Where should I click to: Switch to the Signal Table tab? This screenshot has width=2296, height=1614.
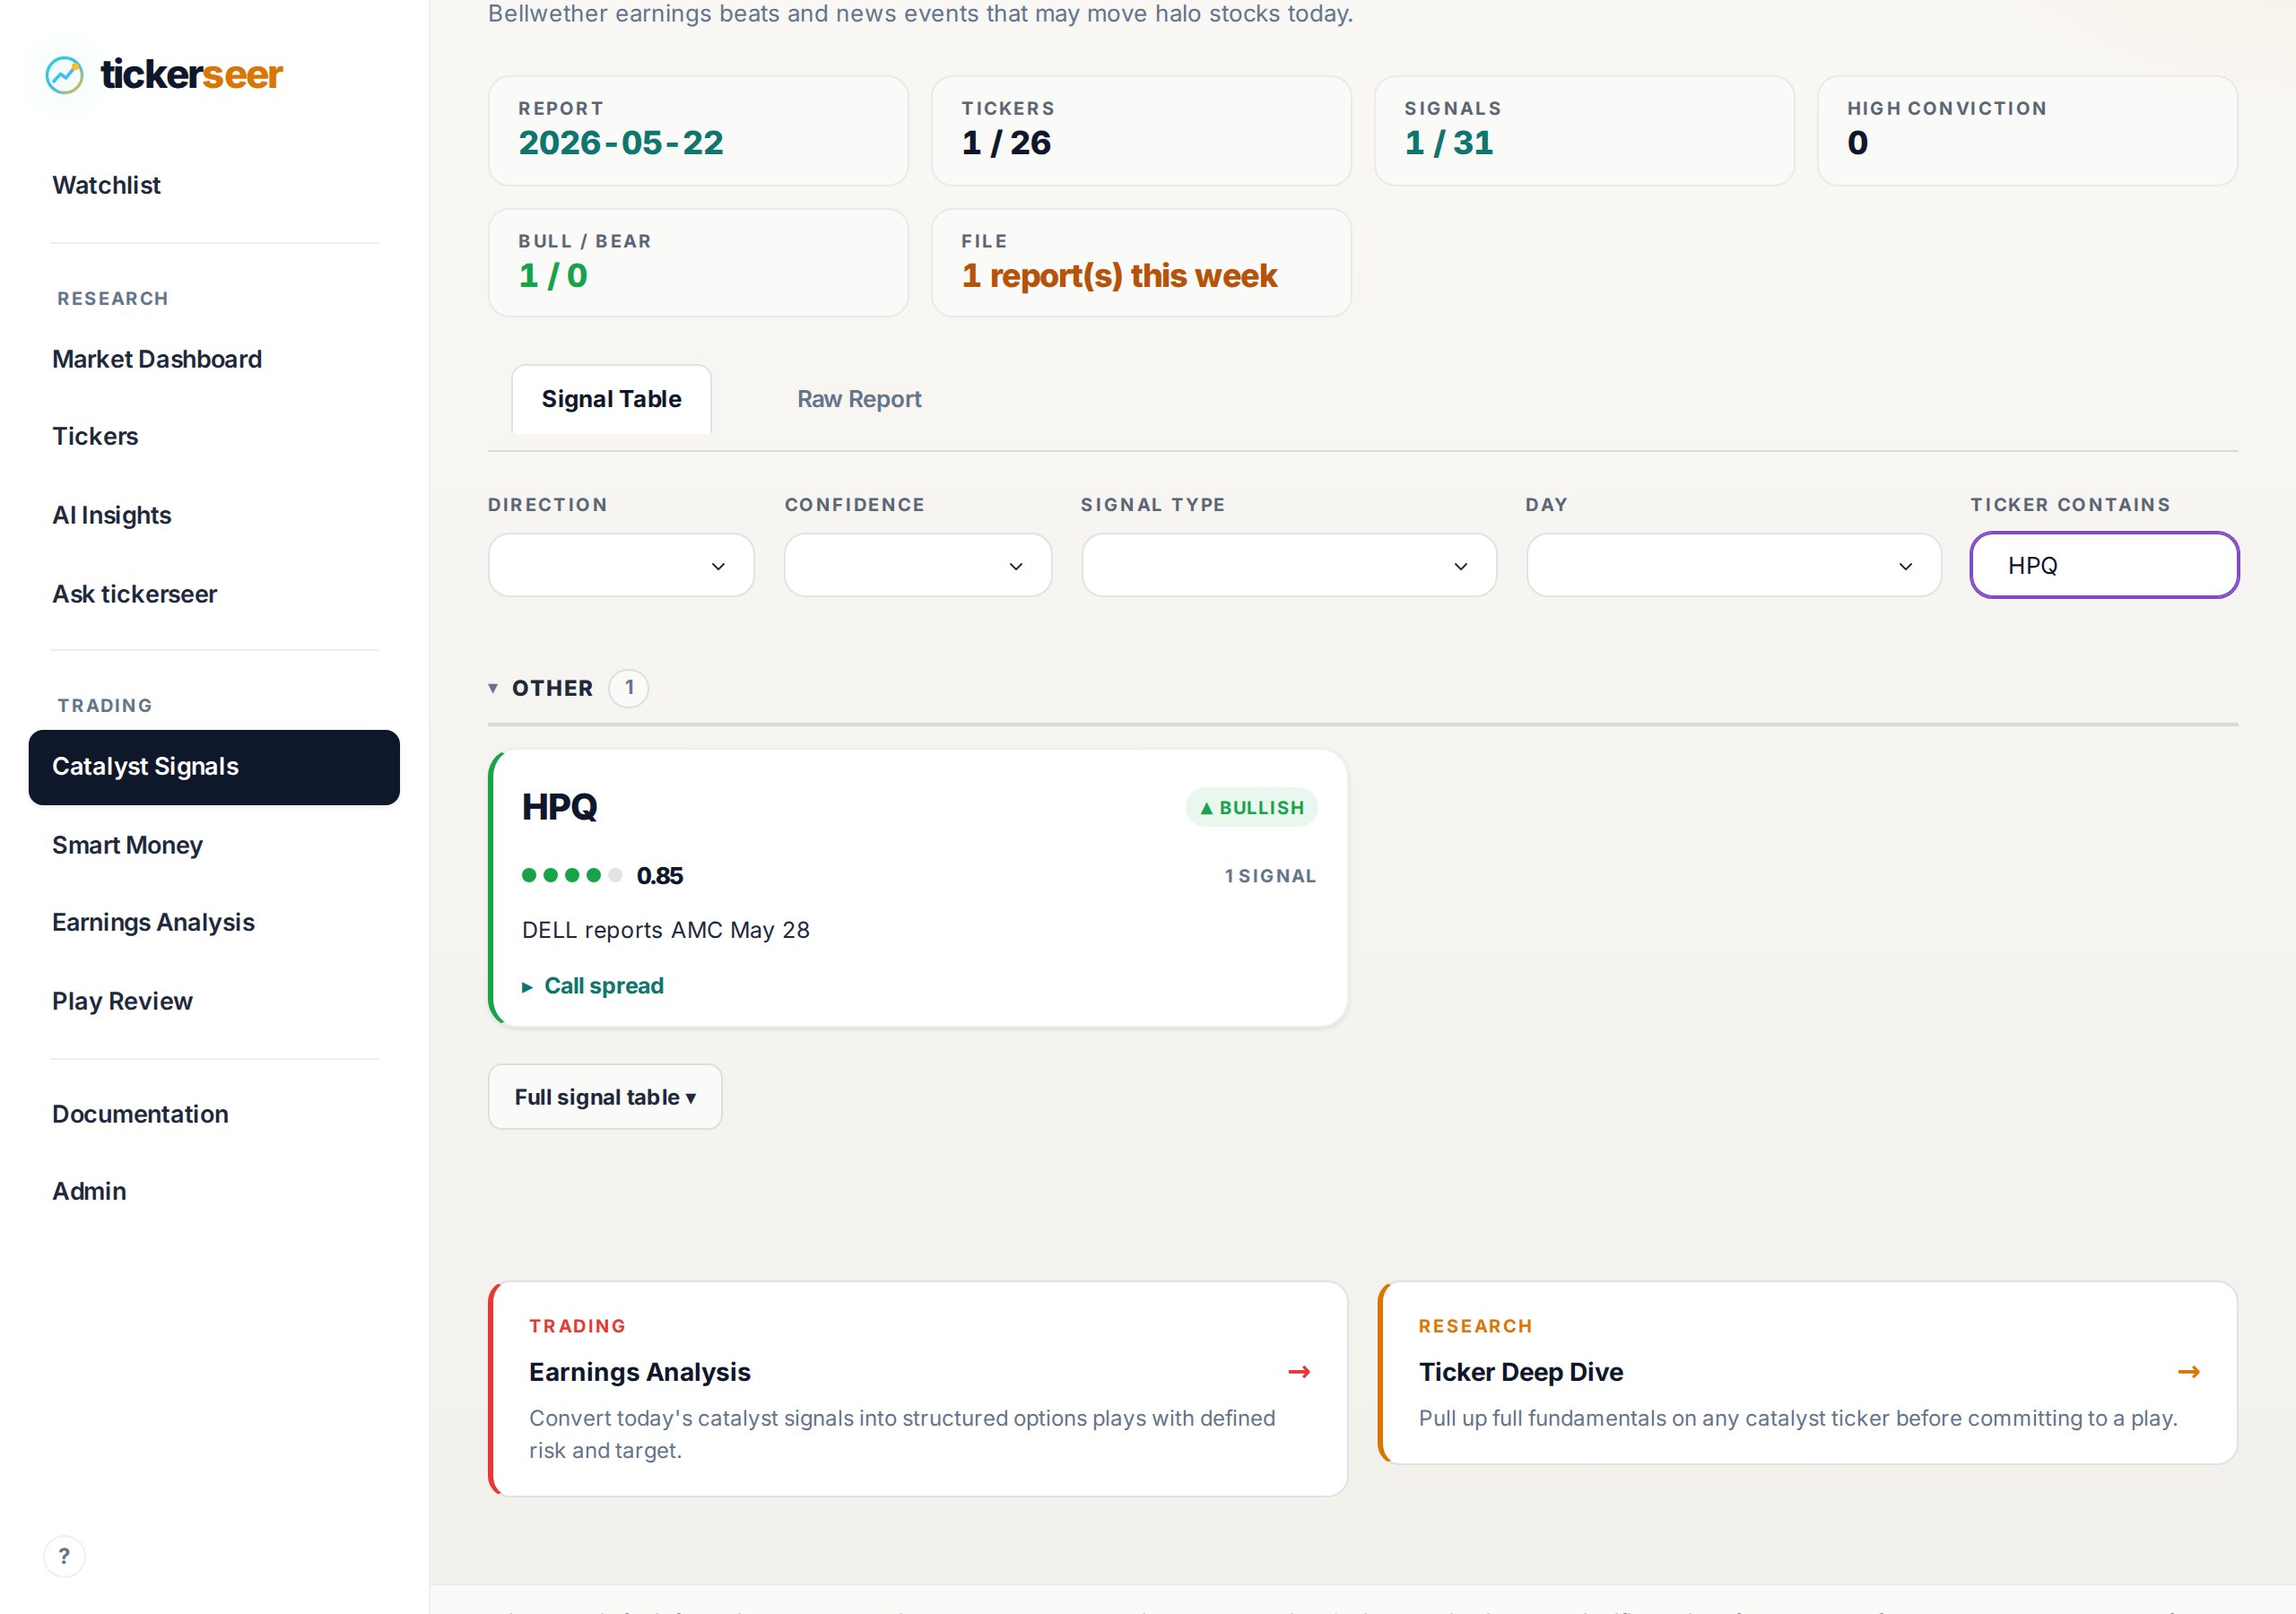611,399
